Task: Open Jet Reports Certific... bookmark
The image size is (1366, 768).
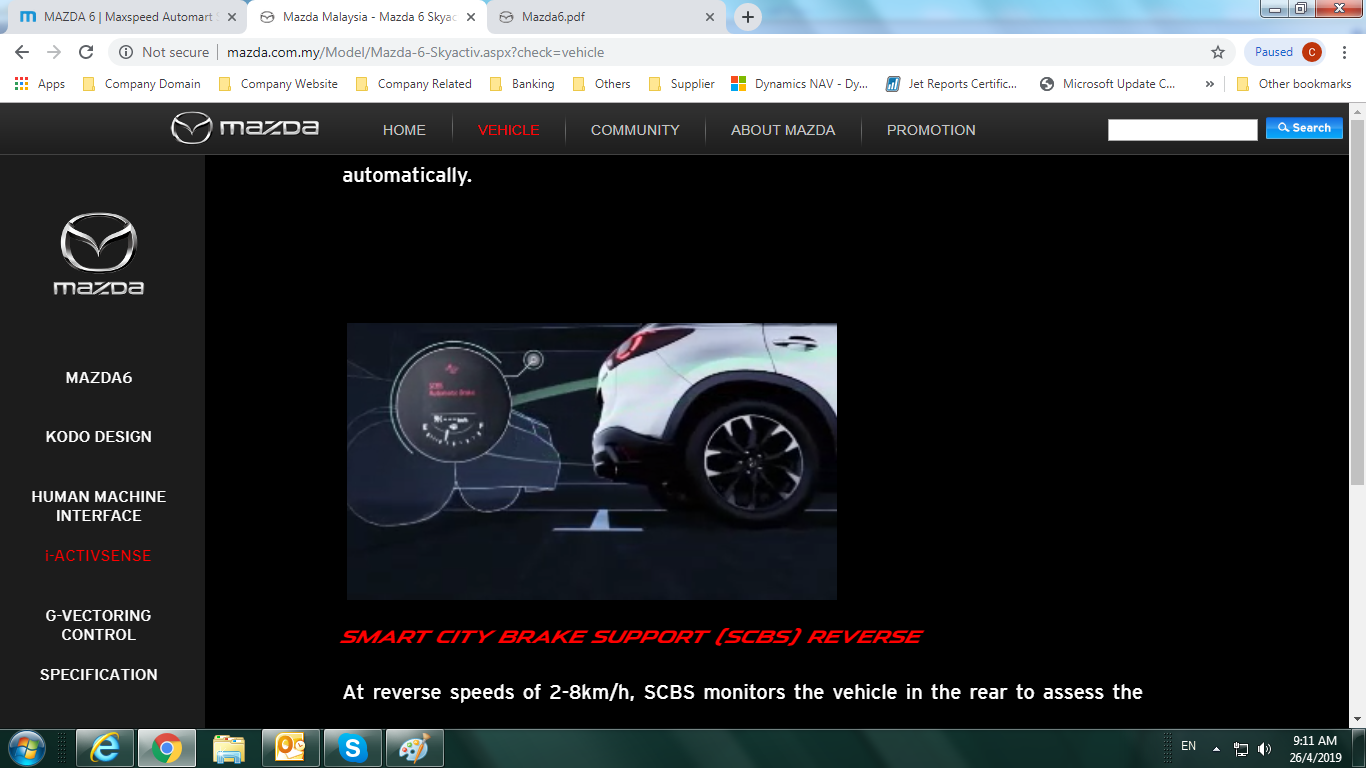Action: click(952, 84)
